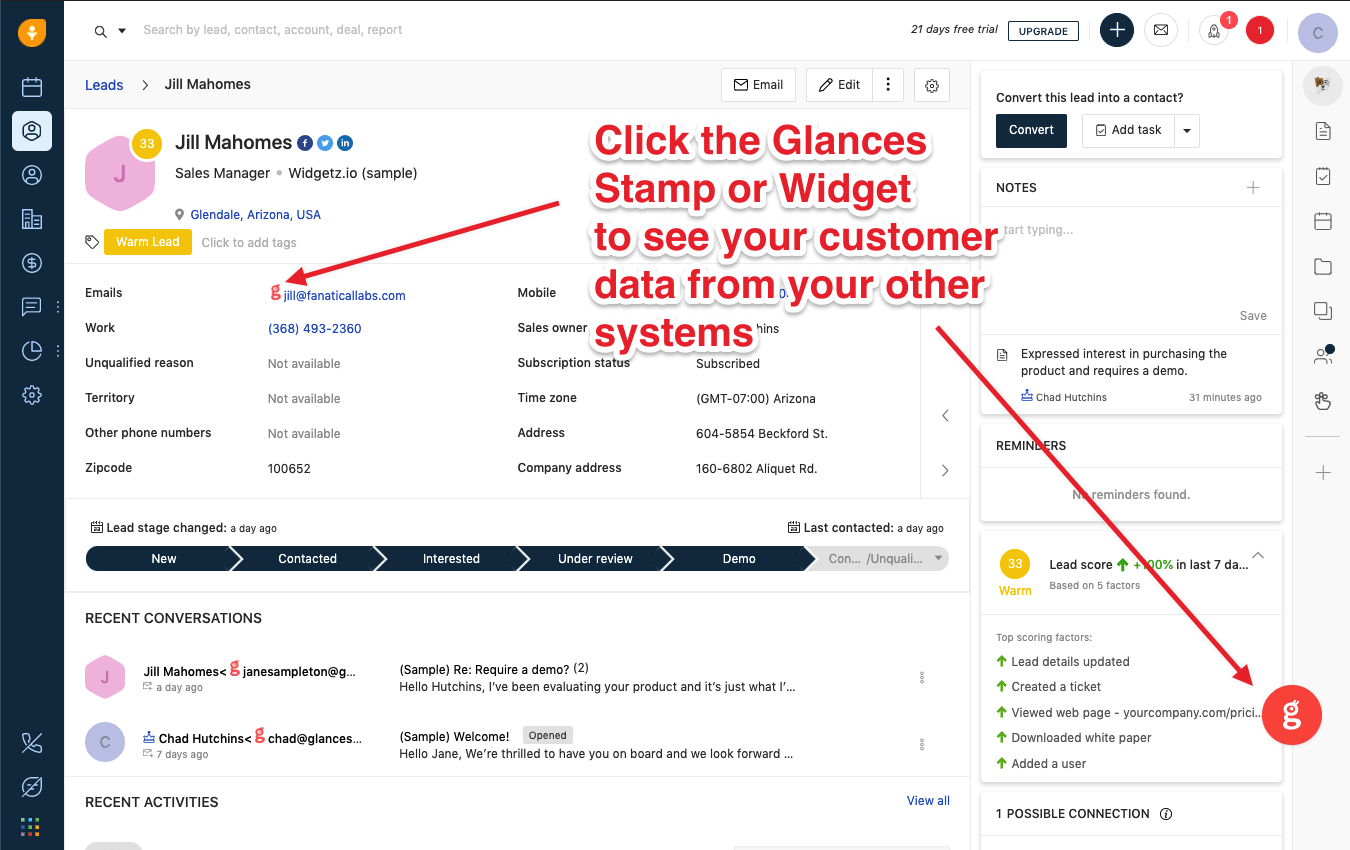Screen dimensions: 1350x850
Task: Call the work number (368) 493-2360
Action: (315, 328)
